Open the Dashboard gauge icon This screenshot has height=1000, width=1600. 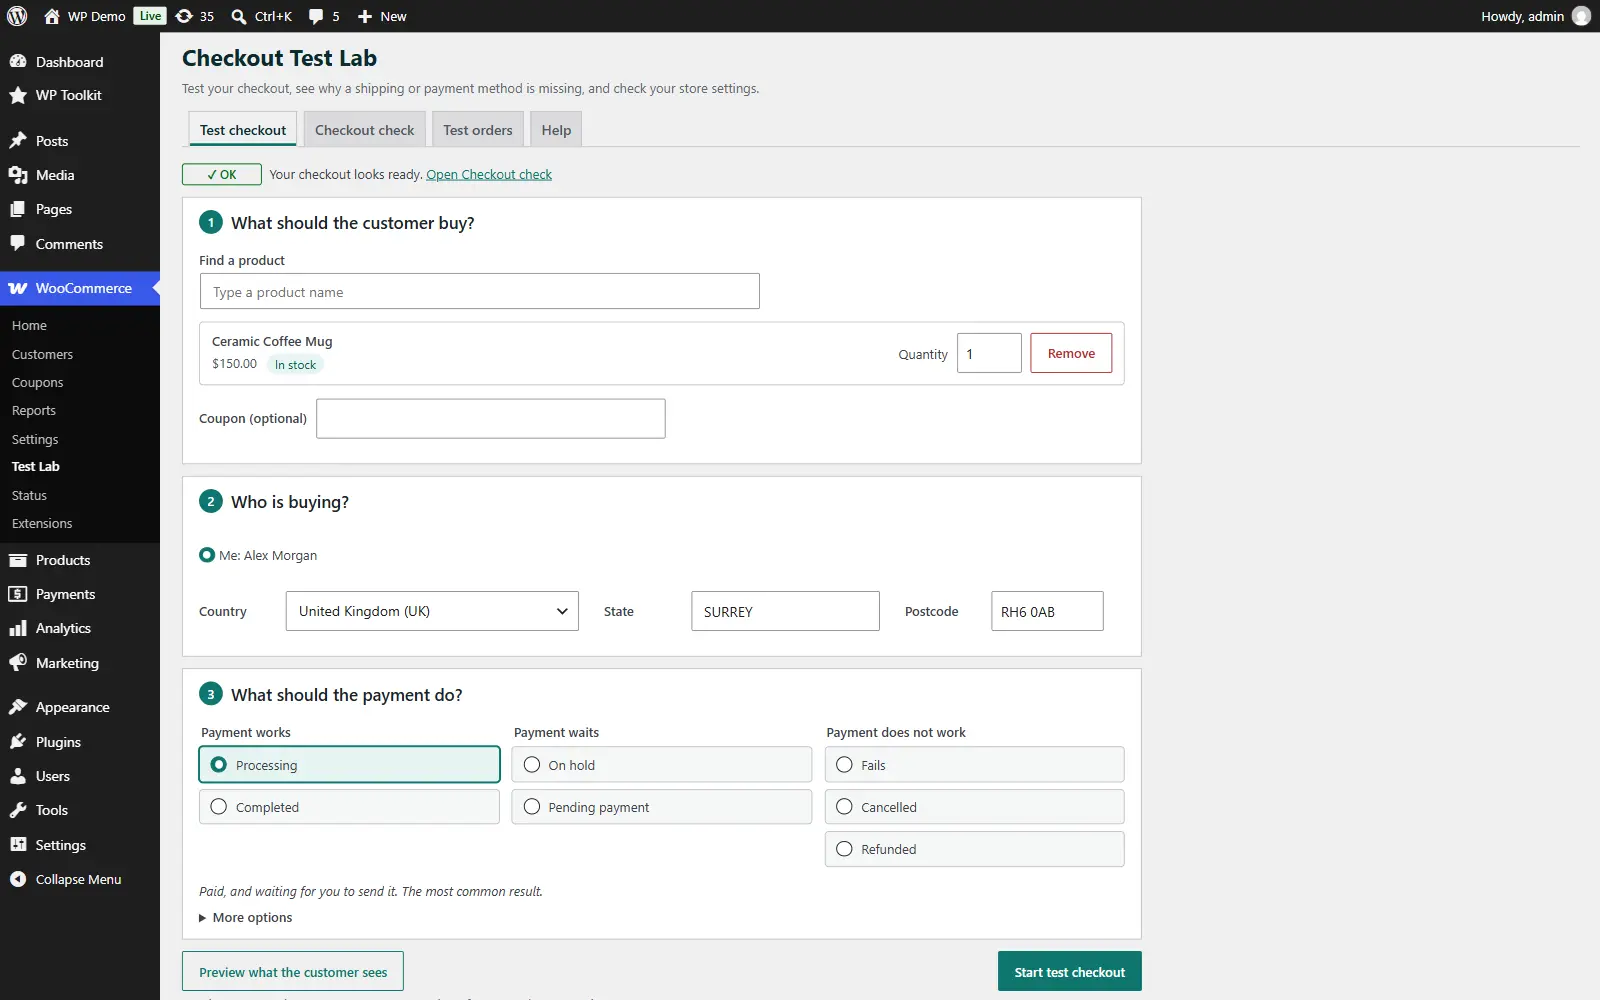pyautogui.click(x=18, y=61)
